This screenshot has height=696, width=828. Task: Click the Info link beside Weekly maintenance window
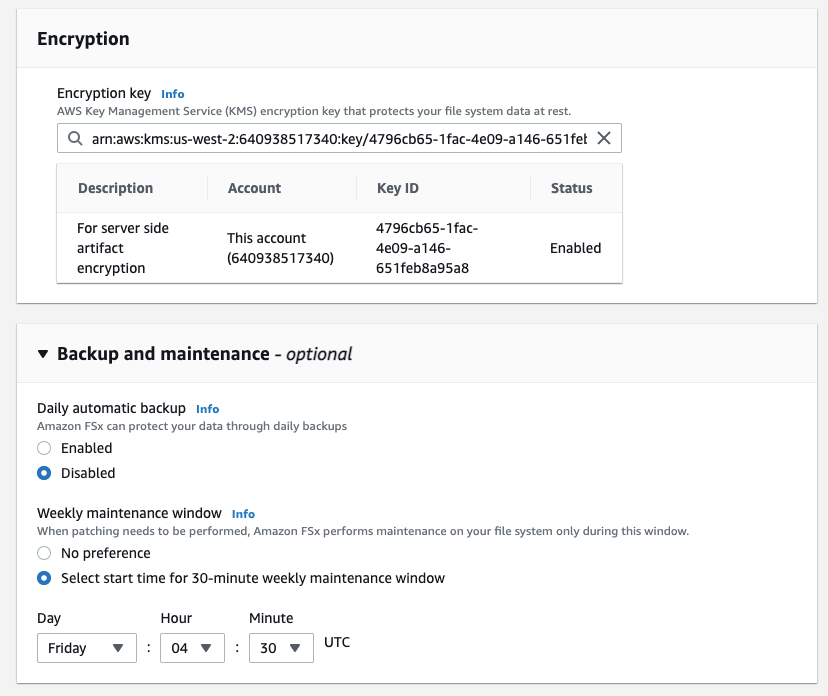click(243, 513)
